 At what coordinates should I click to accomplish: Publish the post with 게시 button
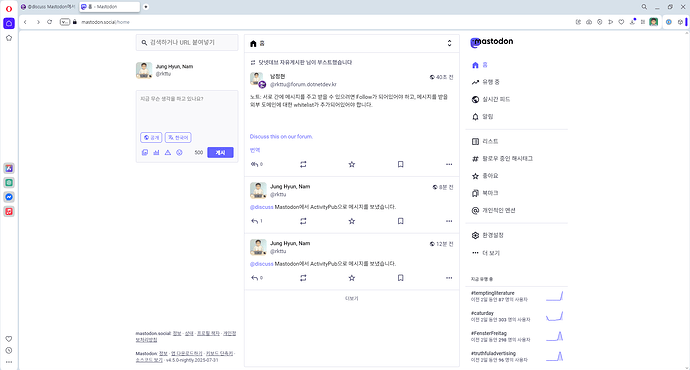click(x=220, y=152)
